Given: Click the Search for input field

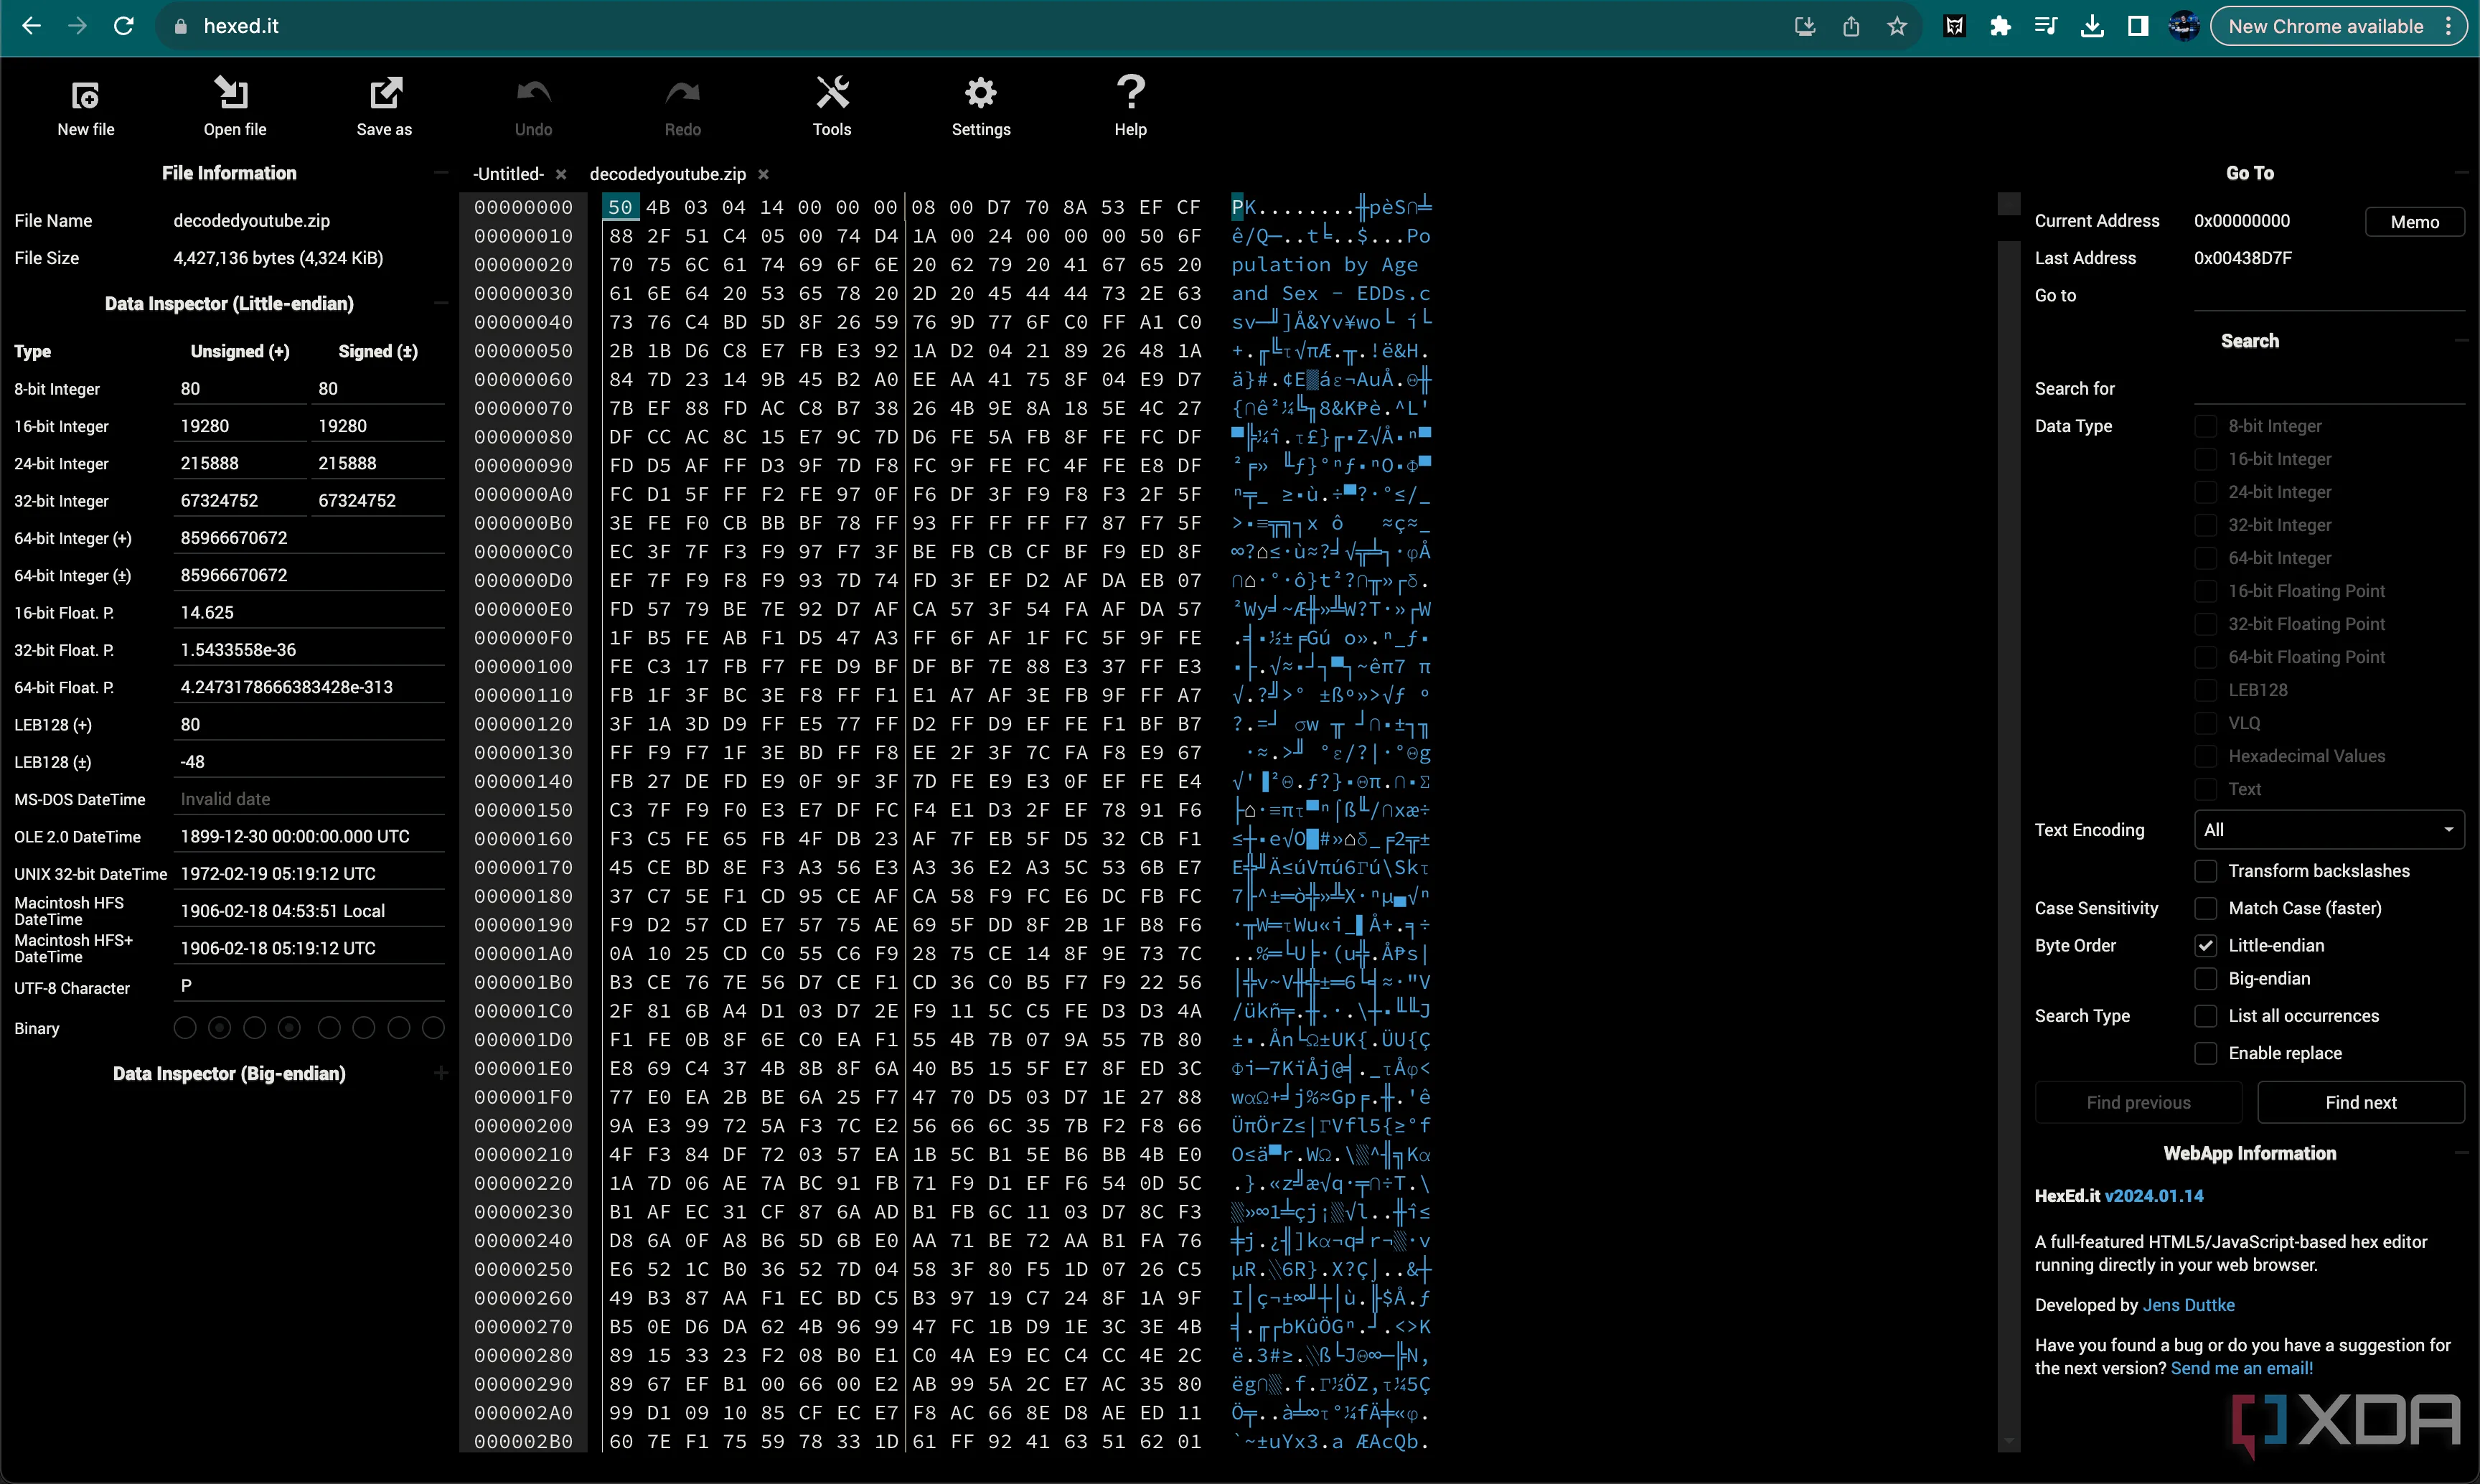Looking at the screenshot, I should 2329,388.
